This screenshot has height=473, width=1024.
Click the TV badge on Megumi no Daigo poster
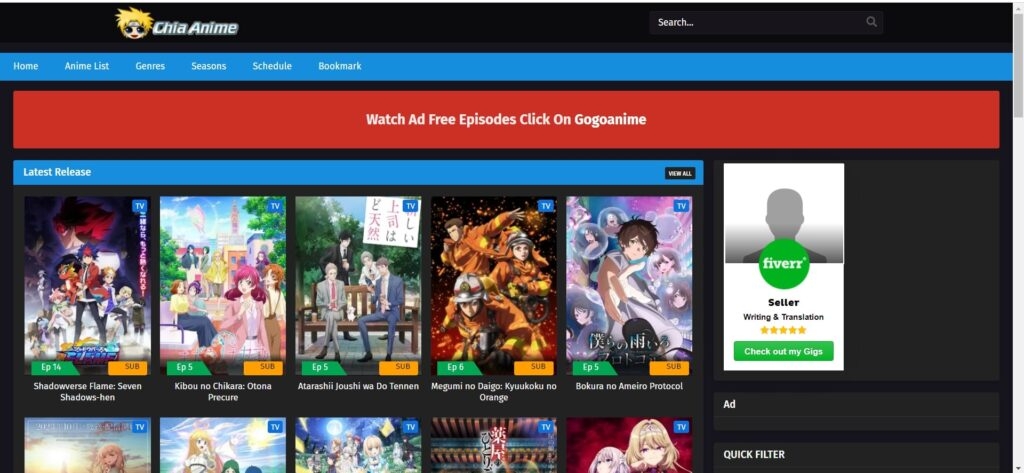tap(546, 206)
